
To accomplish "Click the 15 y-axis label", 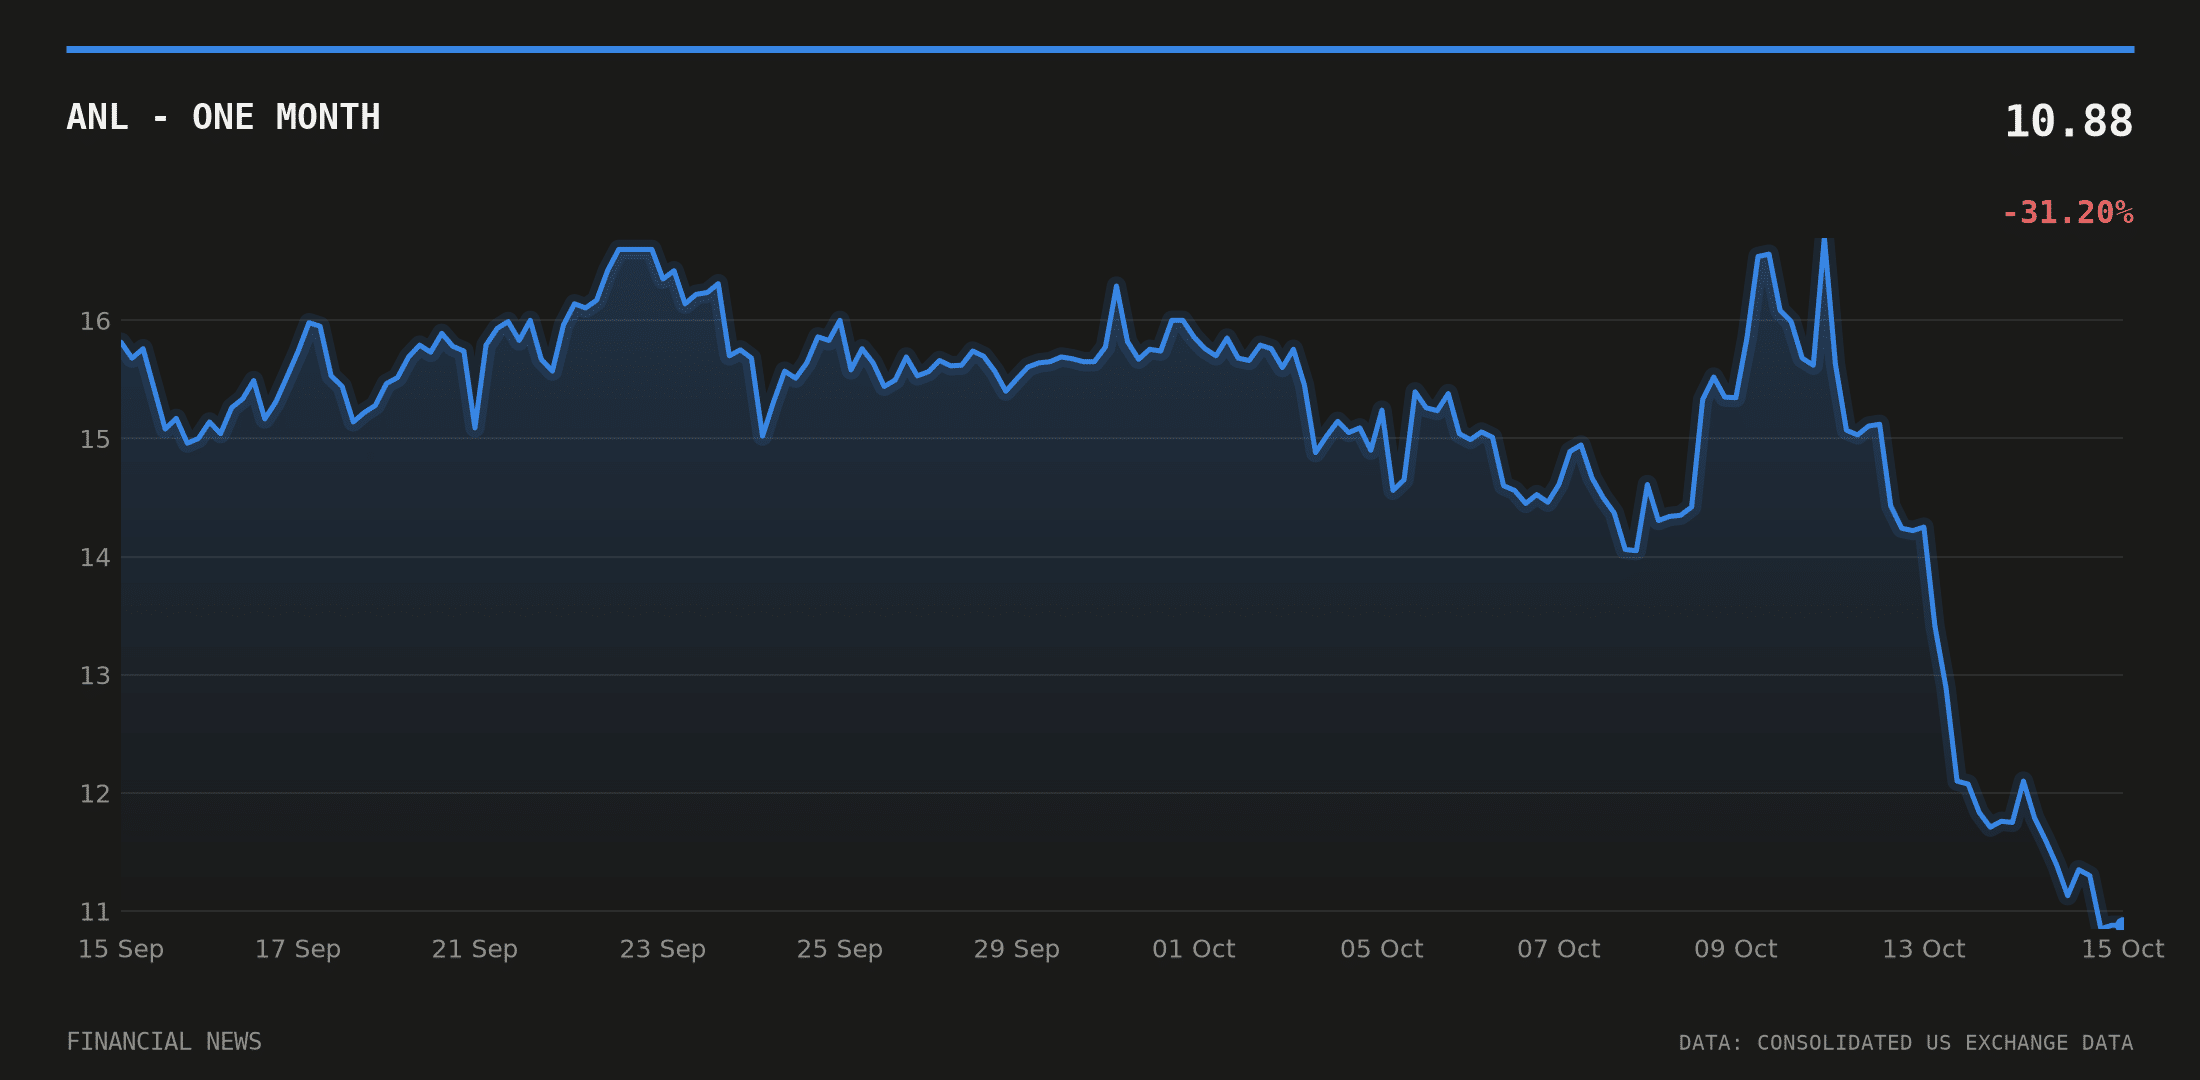I will [x=95, y=439].
